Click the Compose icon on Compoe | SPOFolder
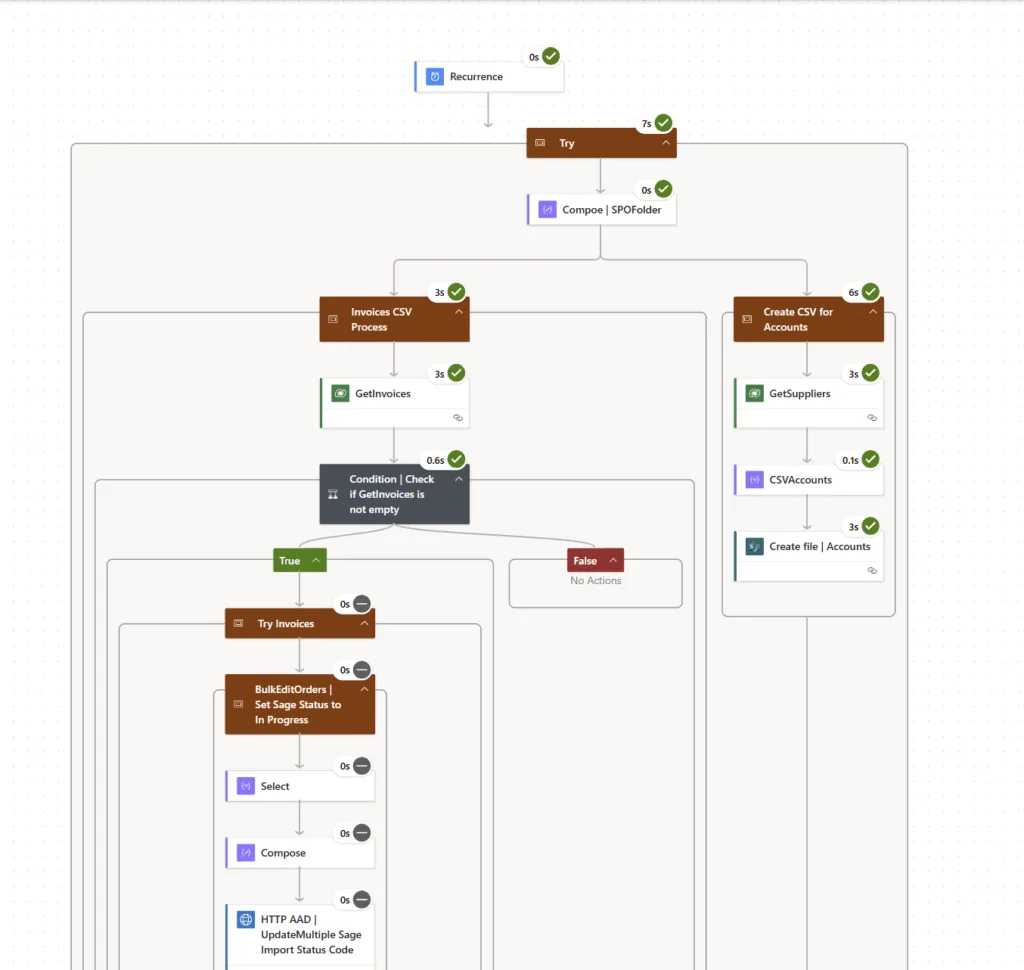Screen dimensions: 1024x970 click(x=547, y=209)
